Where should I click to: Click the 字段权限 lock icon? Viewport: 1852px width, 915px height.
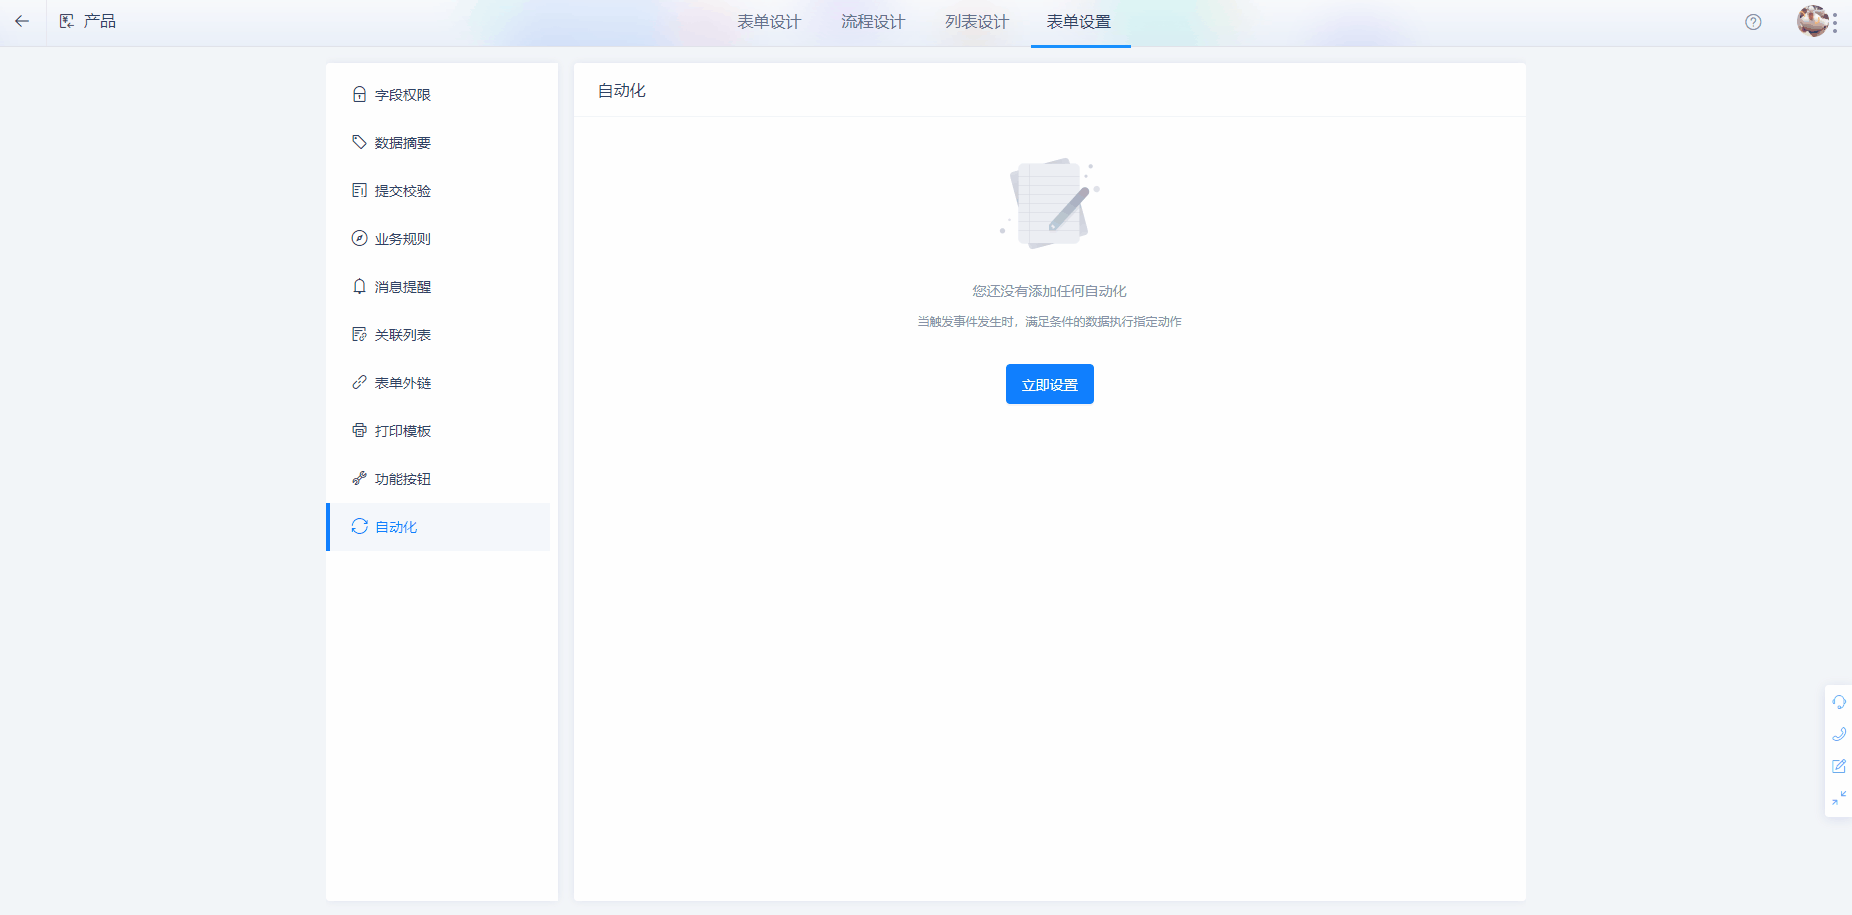pyautogui.click(x=359, y=94)
